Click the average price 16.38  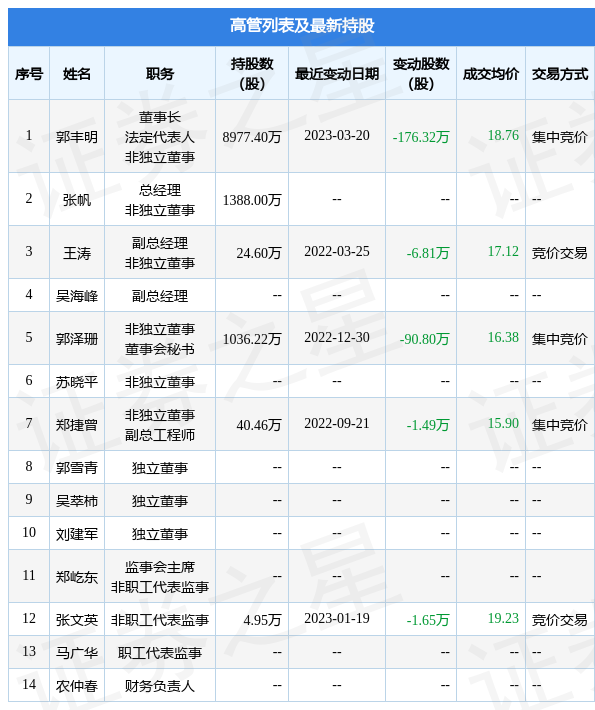click(x=503, y=337)
